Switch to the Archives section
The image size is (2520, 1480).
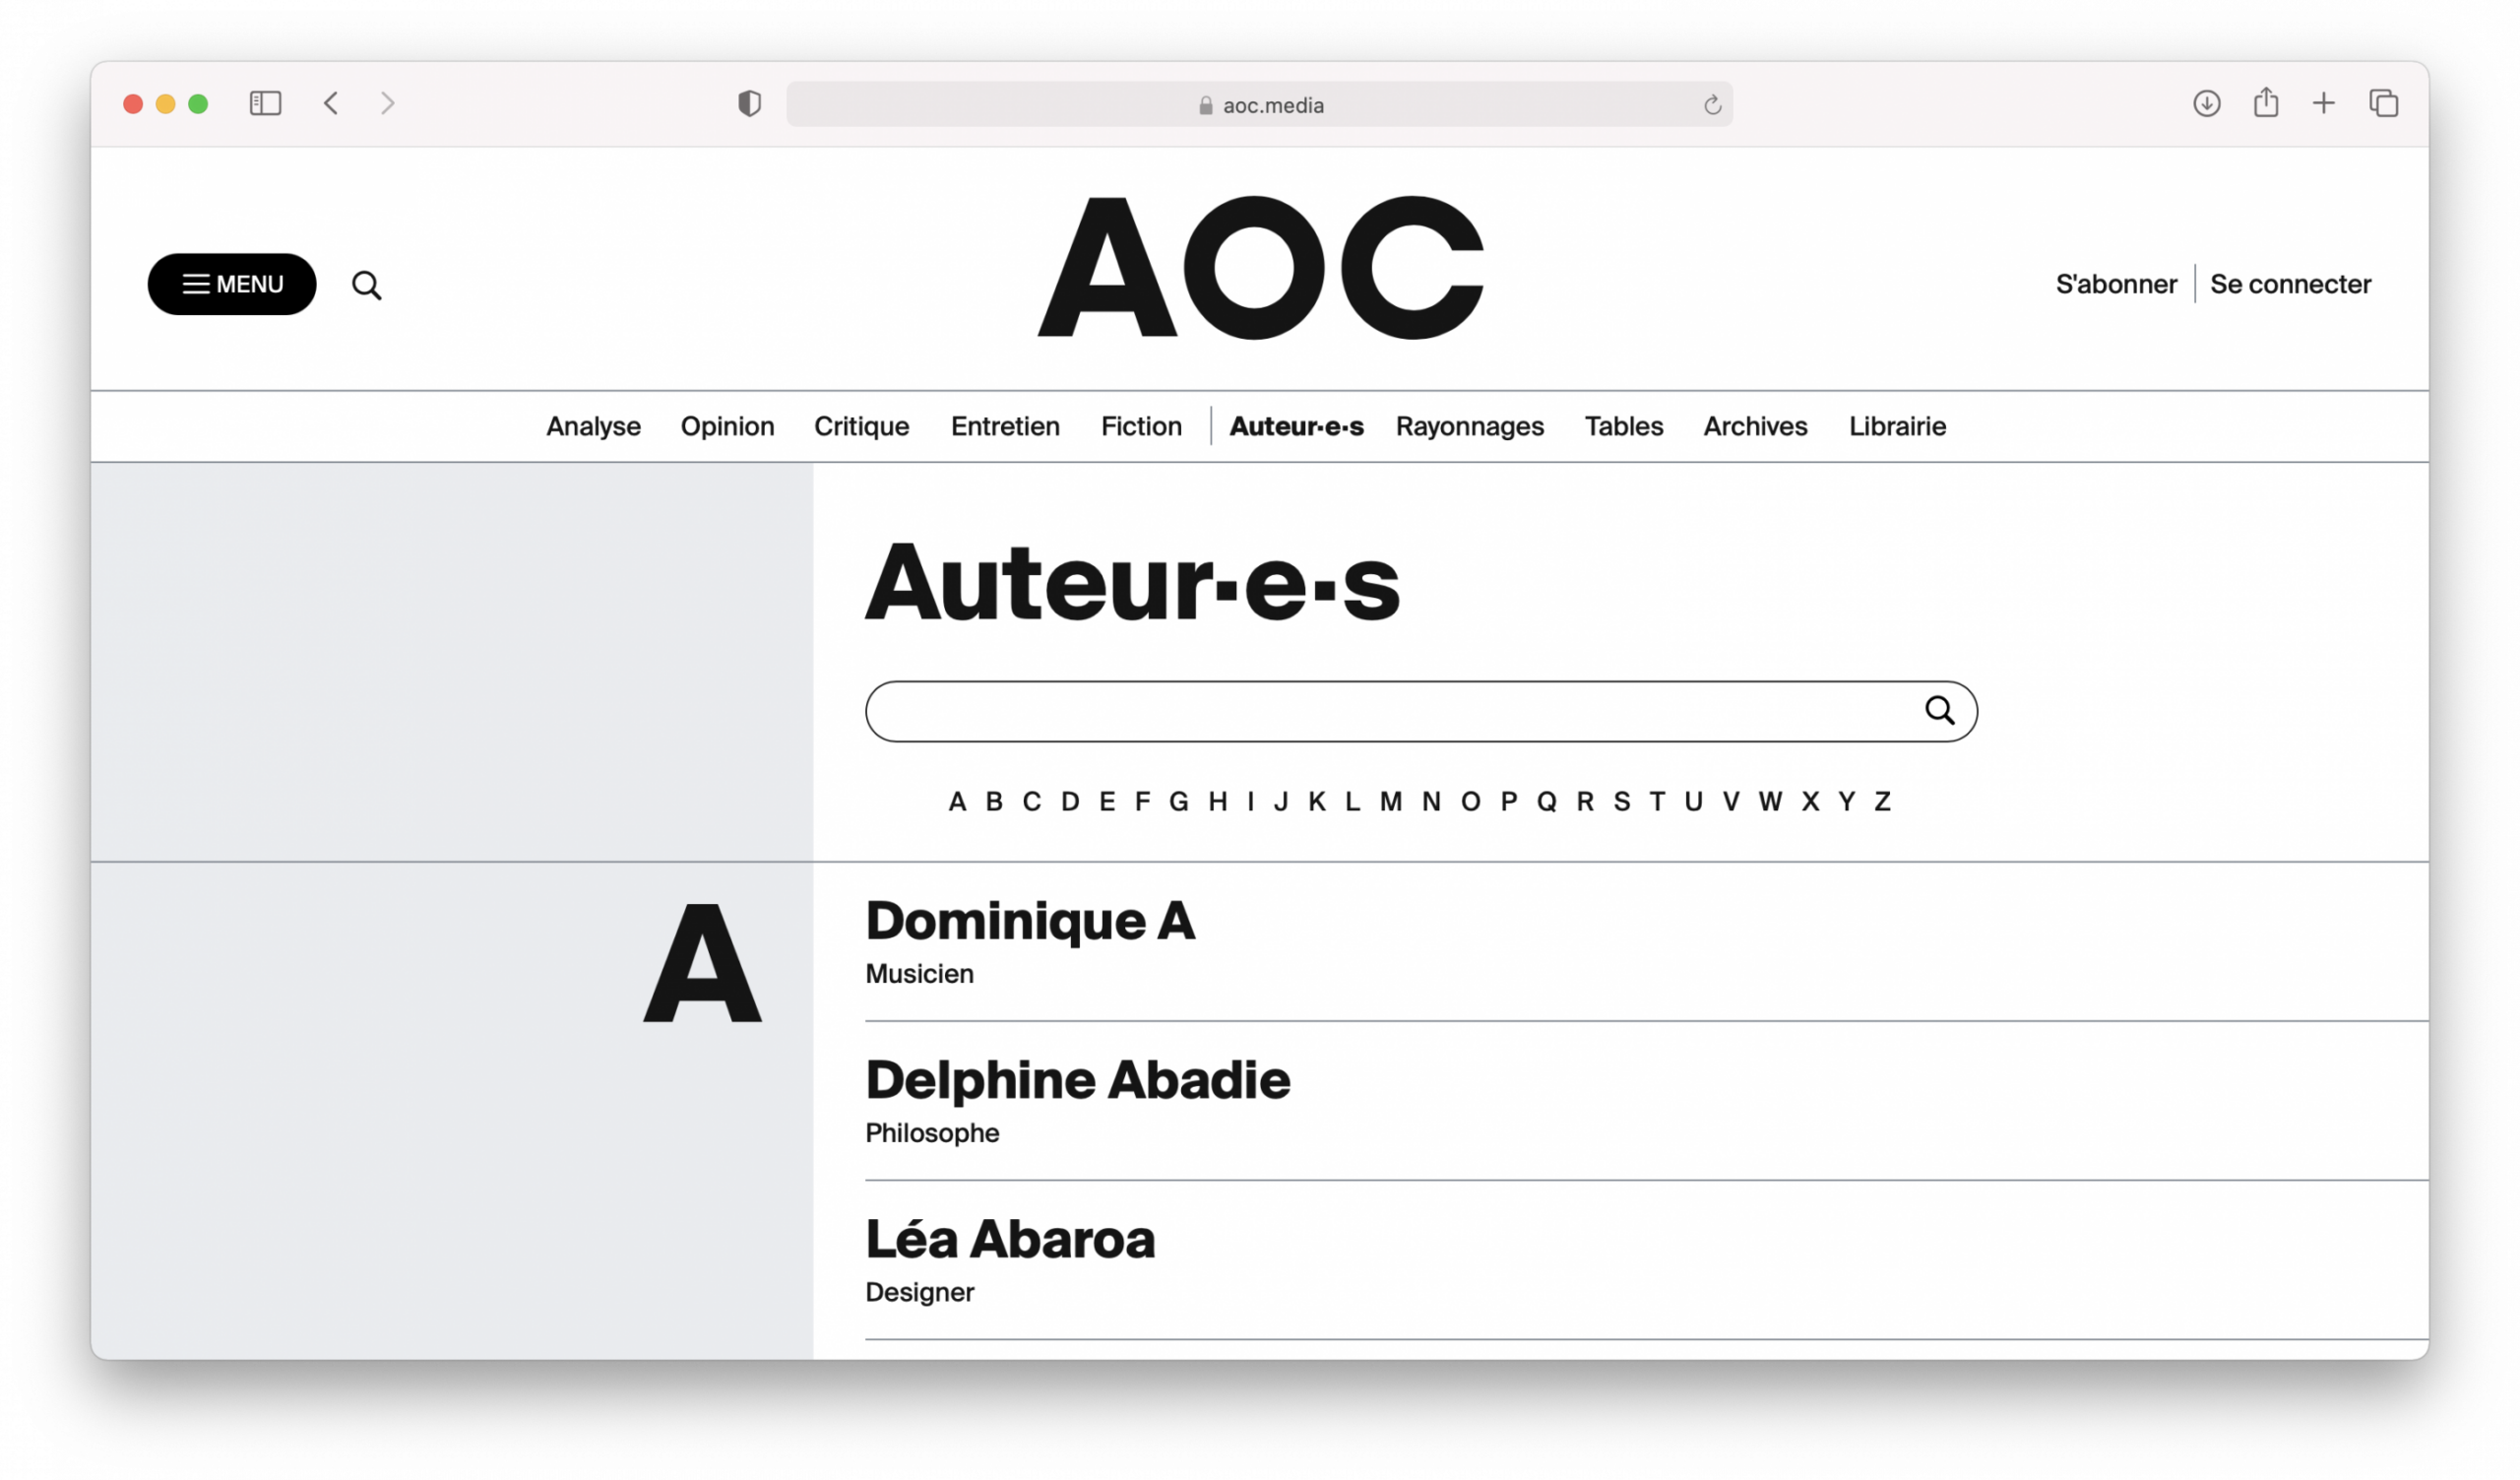click(1755, 426)
